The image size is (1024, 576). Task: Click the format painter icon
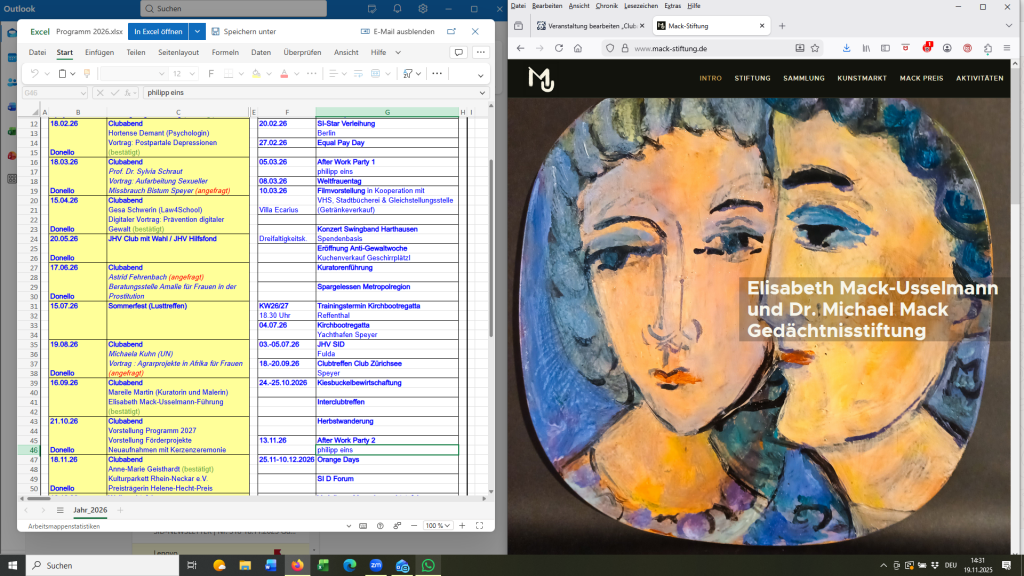tap(86, 74)
